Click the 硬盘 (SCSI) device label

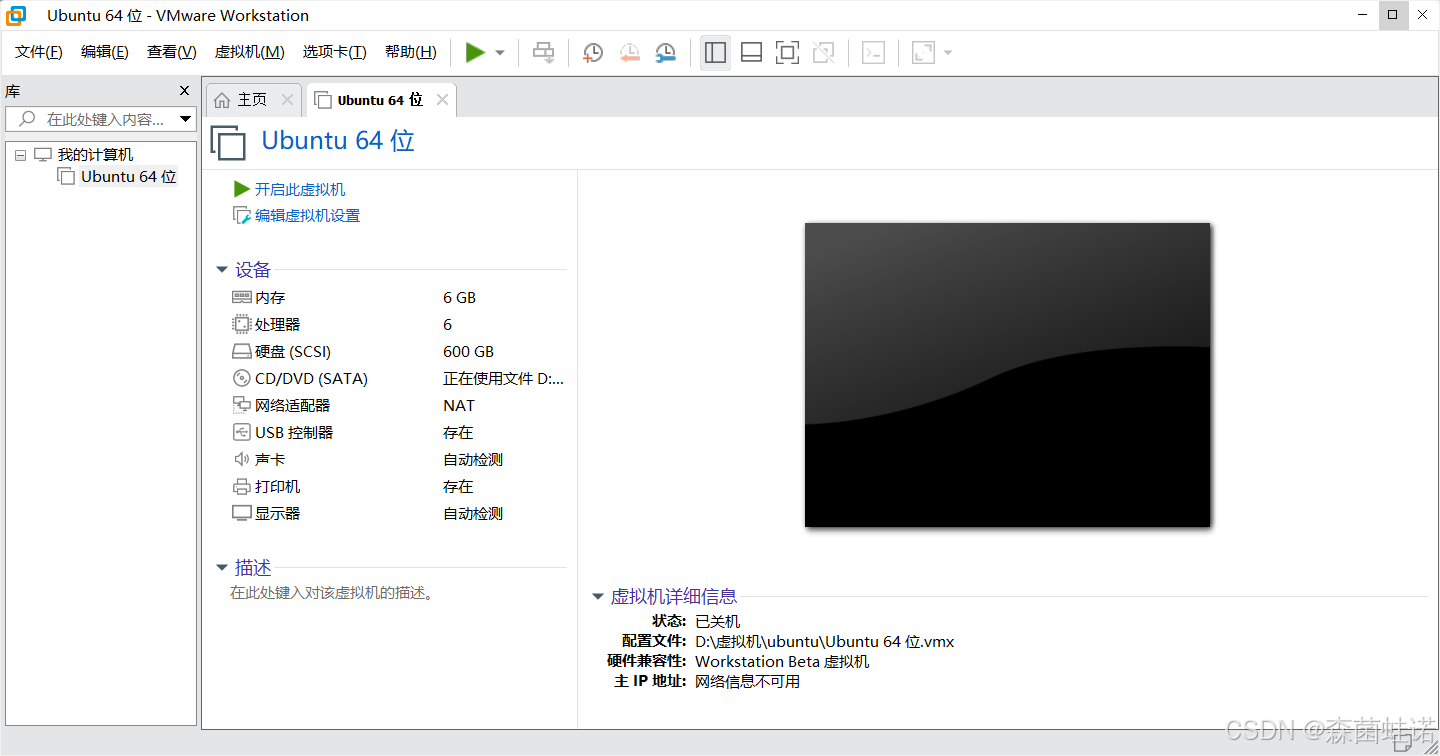(293, 352)
